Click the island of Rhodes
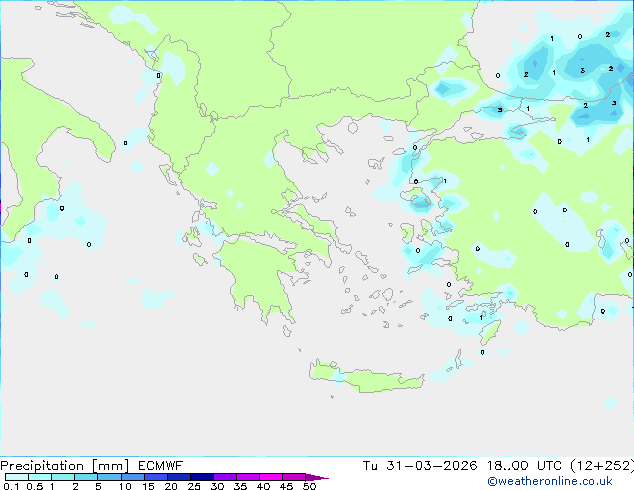The height and width of the screenshot is (490, 634). pos(490,332)
